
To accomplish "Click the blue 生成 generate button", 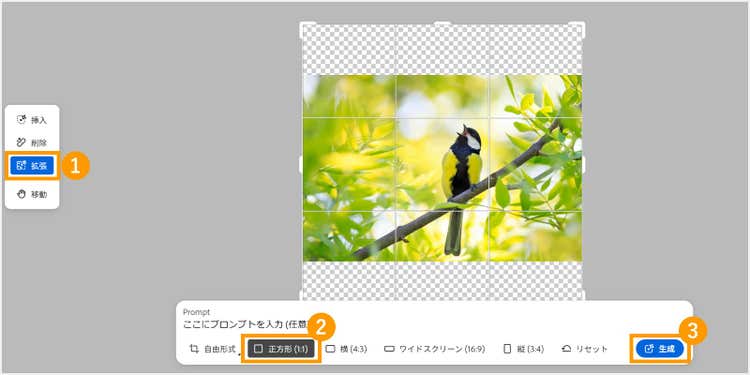I will coord(660,349).
